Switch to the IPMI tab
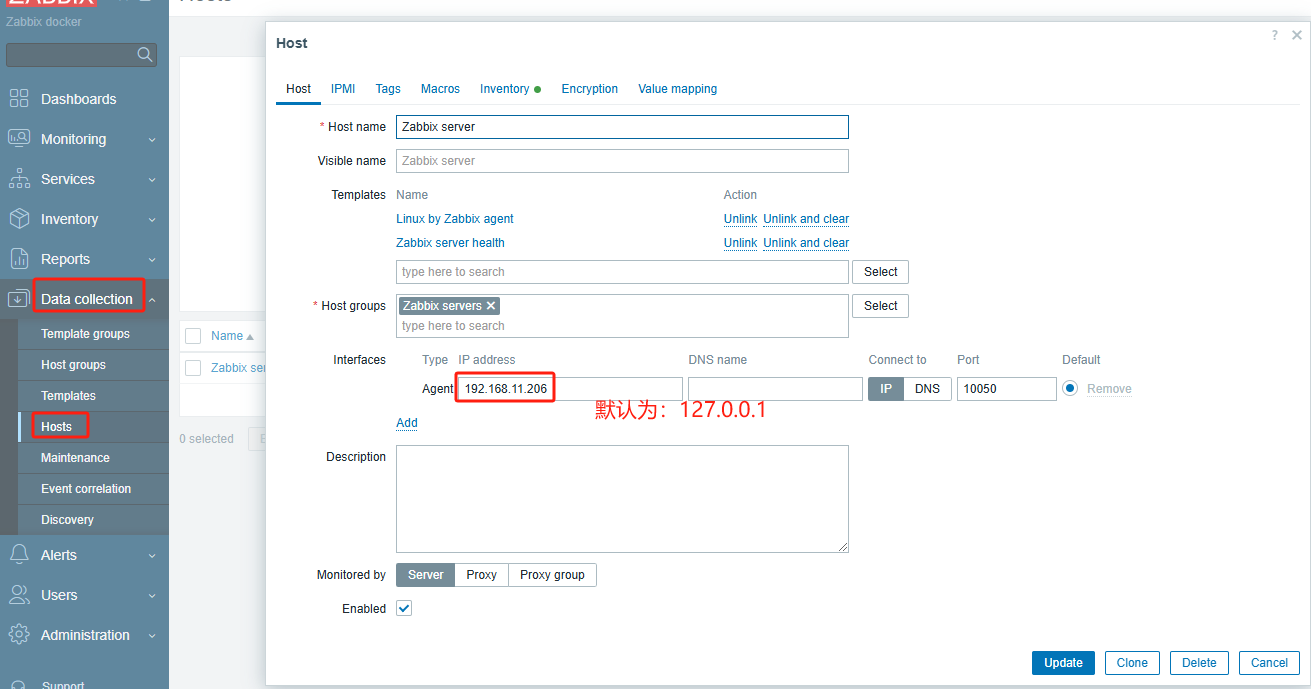This screenshot has height=689, width=1311. point(343,89)
